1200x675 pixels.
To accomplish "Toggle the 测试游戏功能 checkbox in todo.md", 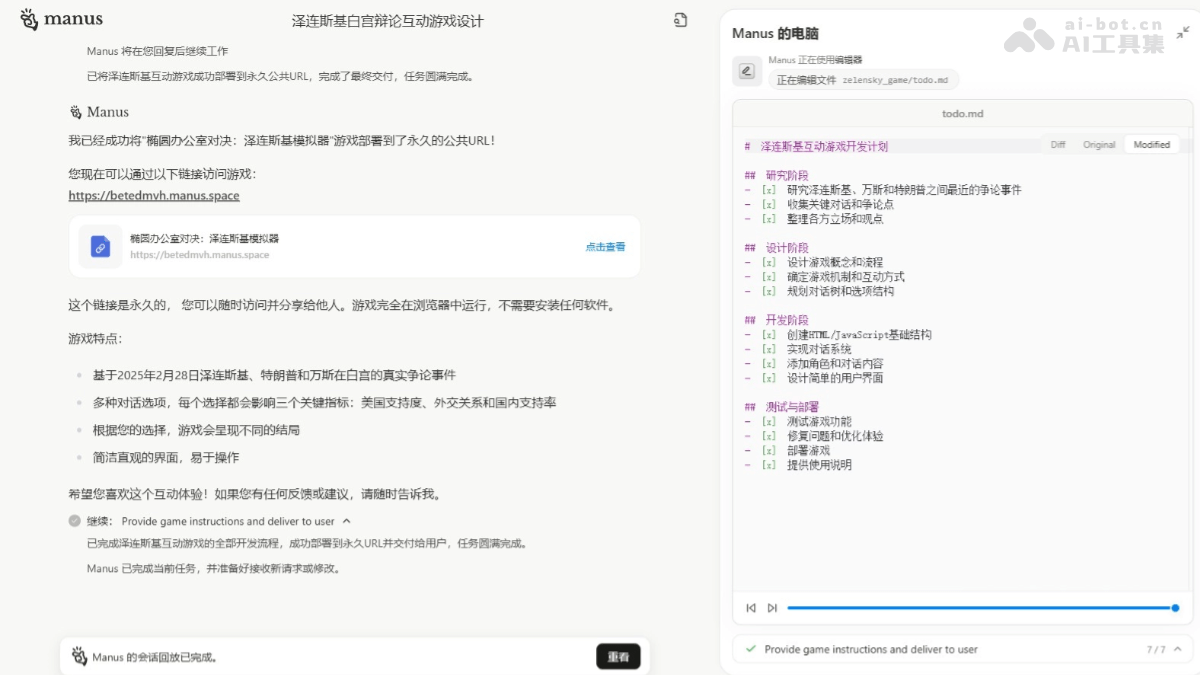I will tap(767, 420).
